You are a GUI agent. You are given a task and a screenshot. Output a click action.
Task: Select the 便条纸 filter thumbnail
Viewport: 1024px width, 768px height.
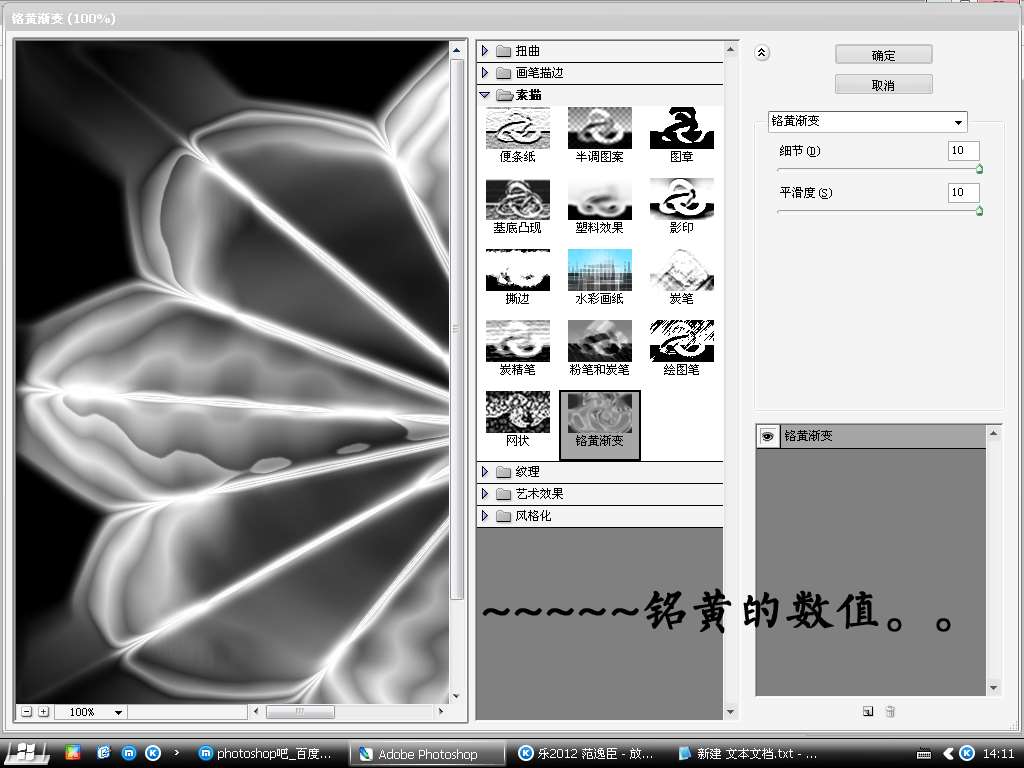click(518, 128)
